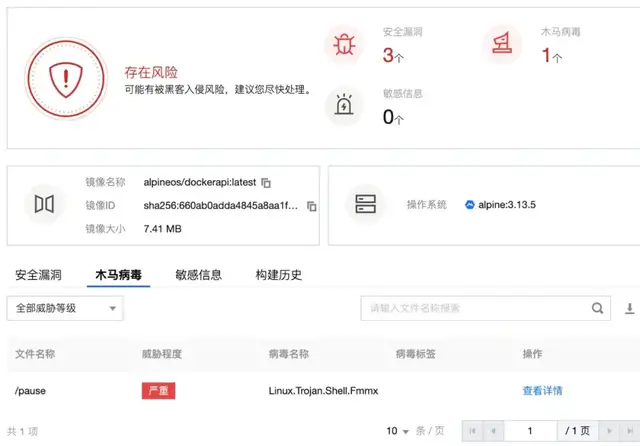Go to the first page
Viewport: 640px width, 446px height.
pyautogui.click(x=473, y=431)
